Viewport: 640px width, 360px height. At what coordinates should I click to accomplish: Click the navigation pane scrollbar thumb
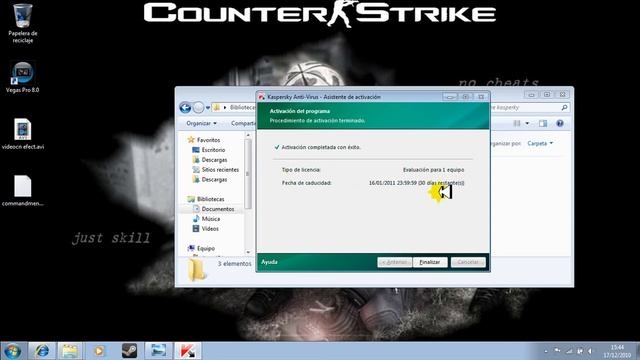(x=248, y=173)
